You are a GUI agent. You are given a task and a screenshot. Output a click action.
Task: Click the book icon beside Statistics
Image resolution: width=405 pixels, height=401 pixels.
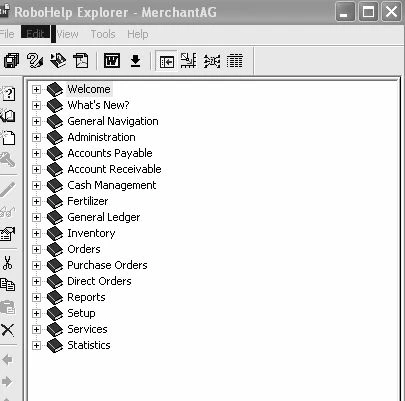click(x=55, y=345)
